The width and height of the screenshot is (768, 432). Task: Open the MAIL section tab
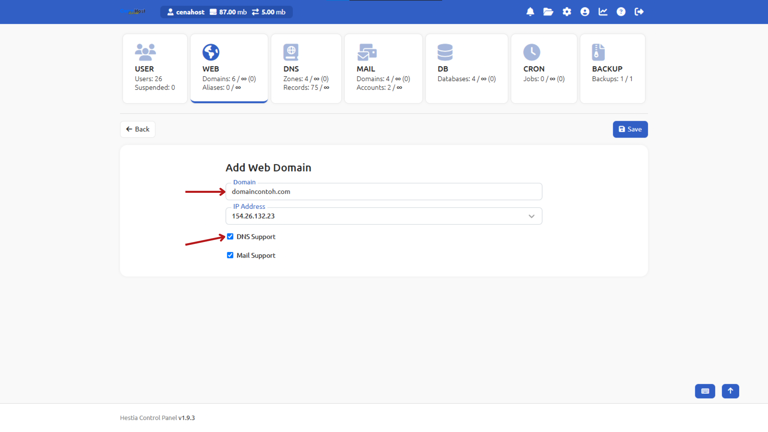(383, 69)
